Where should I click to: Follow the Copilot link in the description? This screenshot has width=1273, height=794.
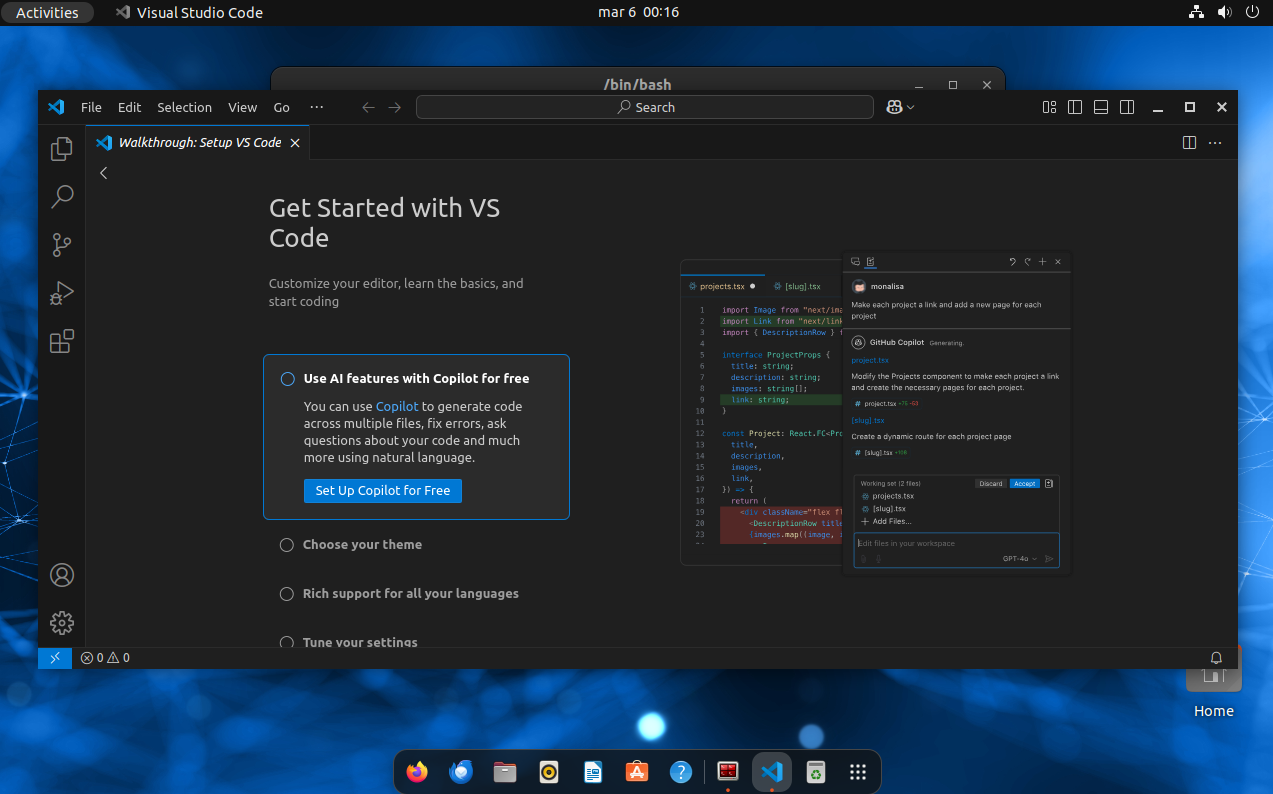[396, 407]
